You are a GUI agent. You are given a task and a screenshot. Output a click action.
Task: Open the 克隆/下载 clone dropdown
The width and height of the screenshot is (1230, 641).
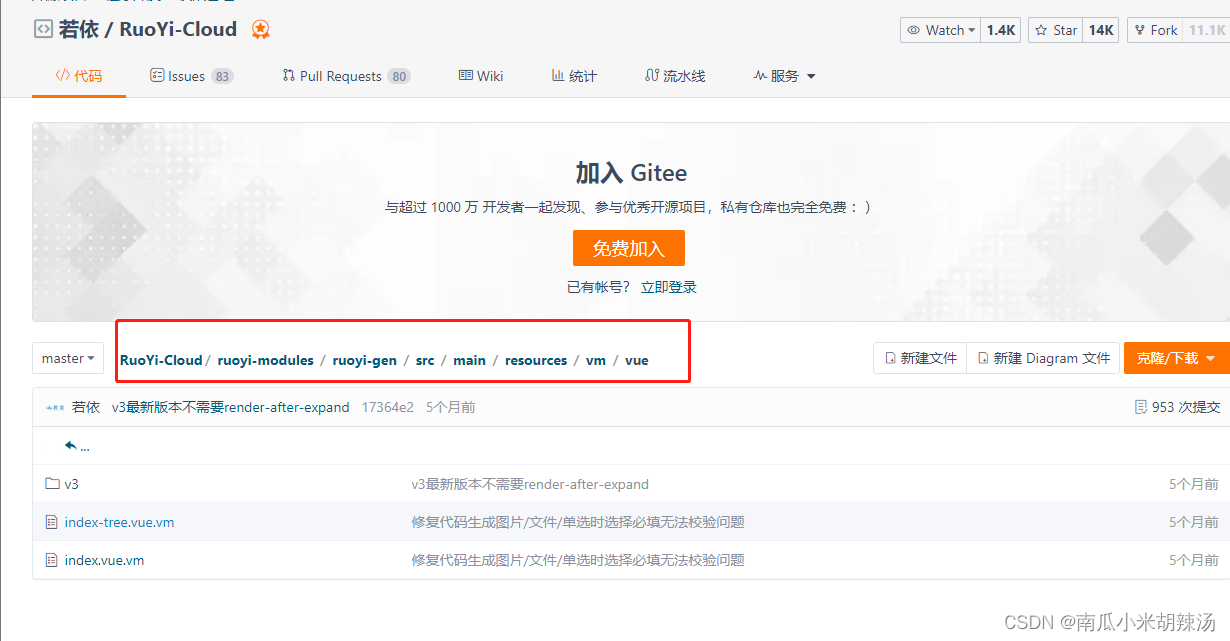(1177, 358)
